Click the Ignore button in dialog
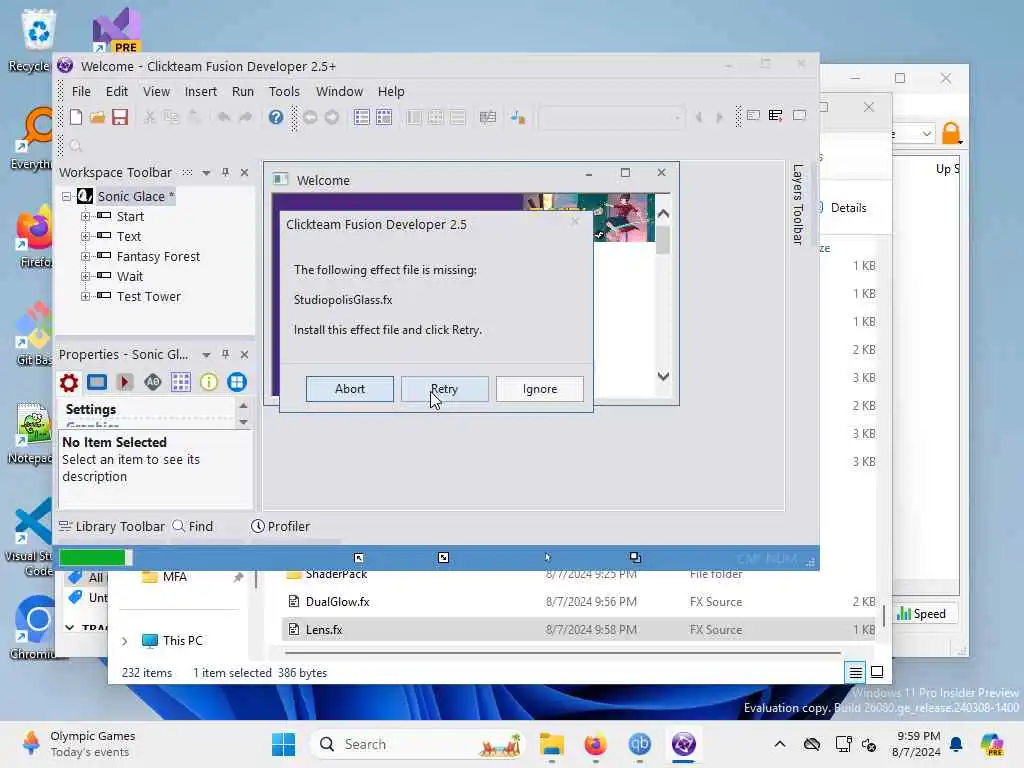Viewport: 1024px width, 768px height. [539, 389]
